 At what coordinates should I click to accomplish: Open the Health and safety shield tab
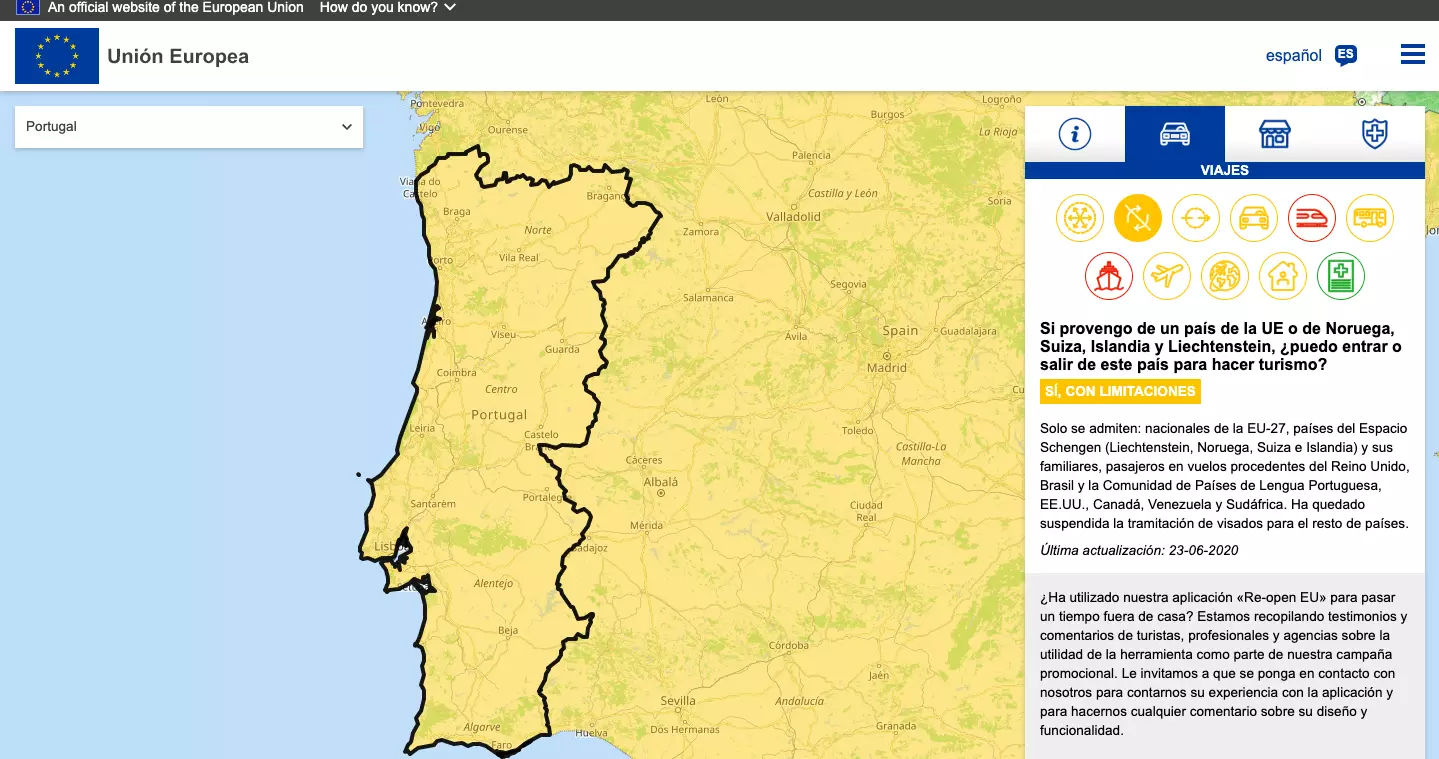pyautogui.click(x=1375, y=134)
